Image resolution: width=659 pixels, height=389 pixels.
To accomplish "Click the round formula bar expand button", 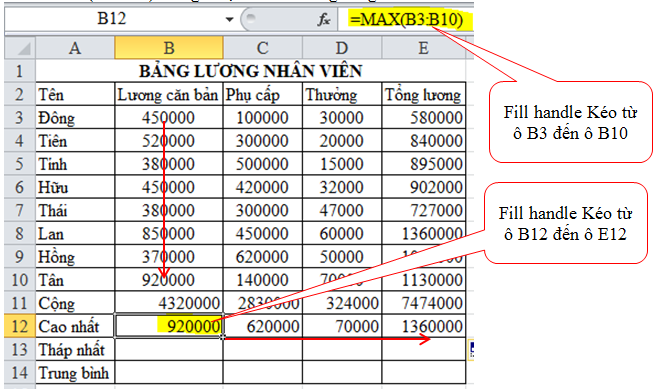I will click(250, 18).
